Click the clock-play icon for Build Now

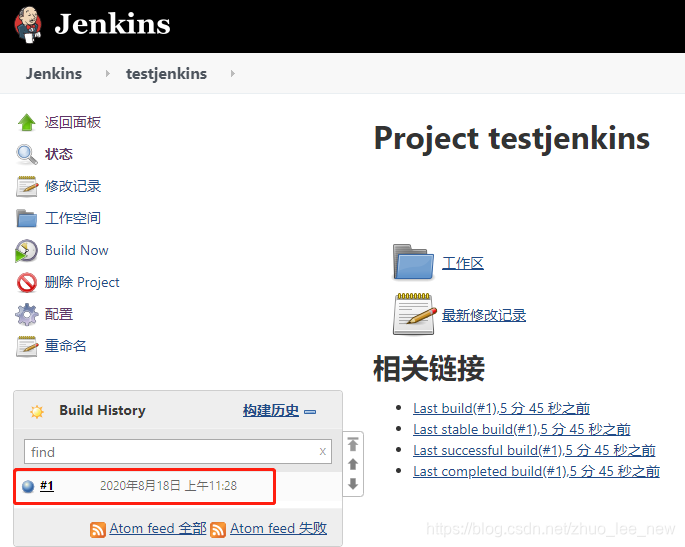point(27,250)
